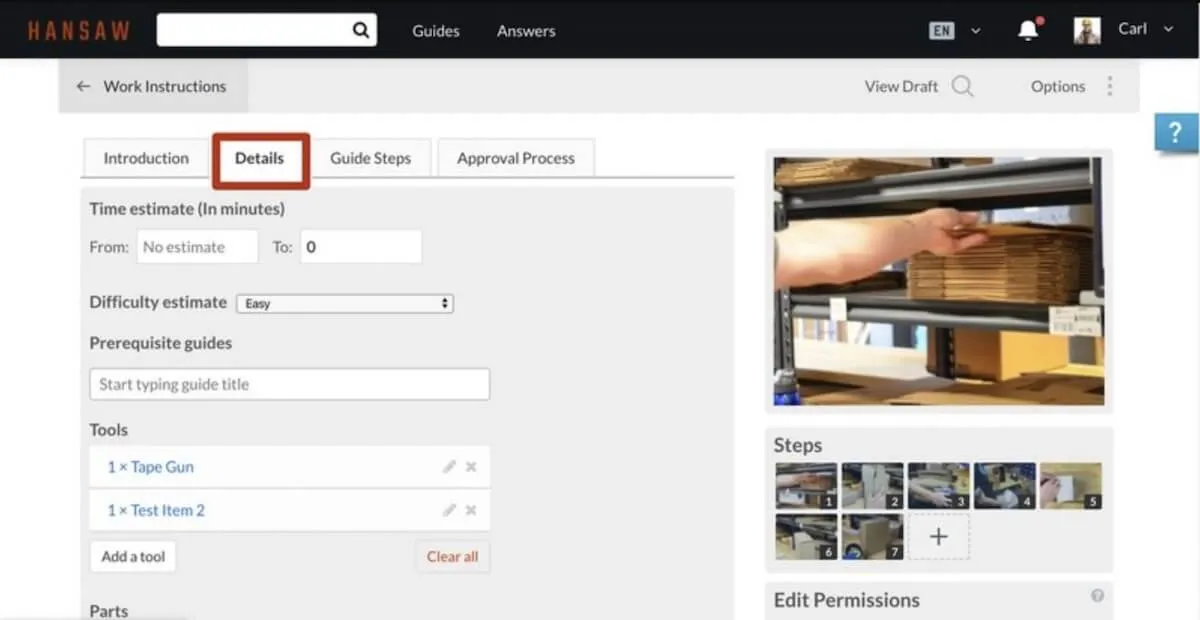Click the Edit Permissions heading
1200x620 pixels.
tap(846, 600)
